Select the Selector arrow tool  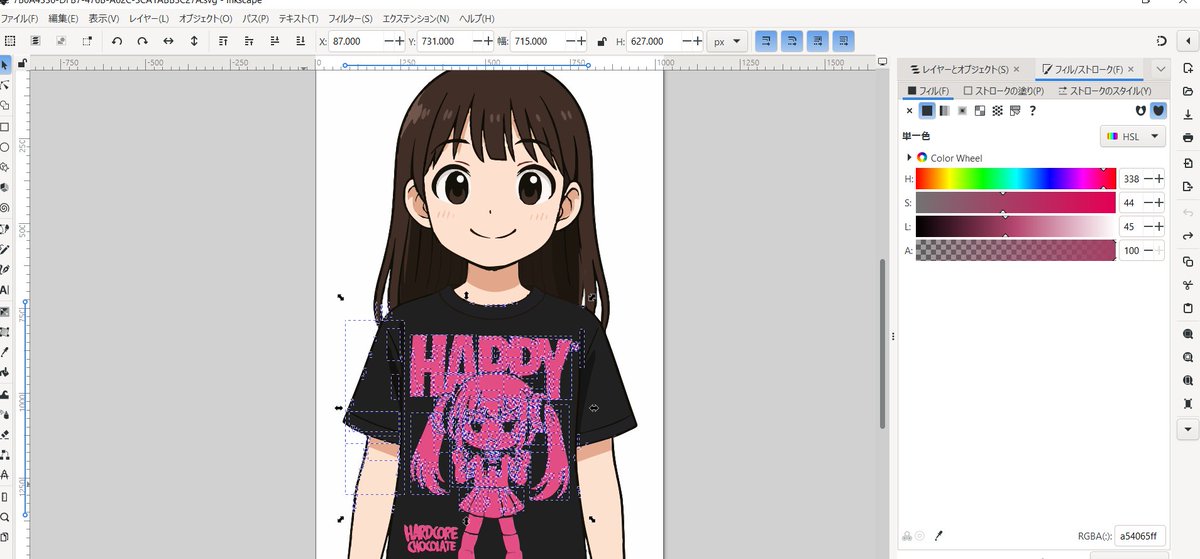(x=5, y=65)
